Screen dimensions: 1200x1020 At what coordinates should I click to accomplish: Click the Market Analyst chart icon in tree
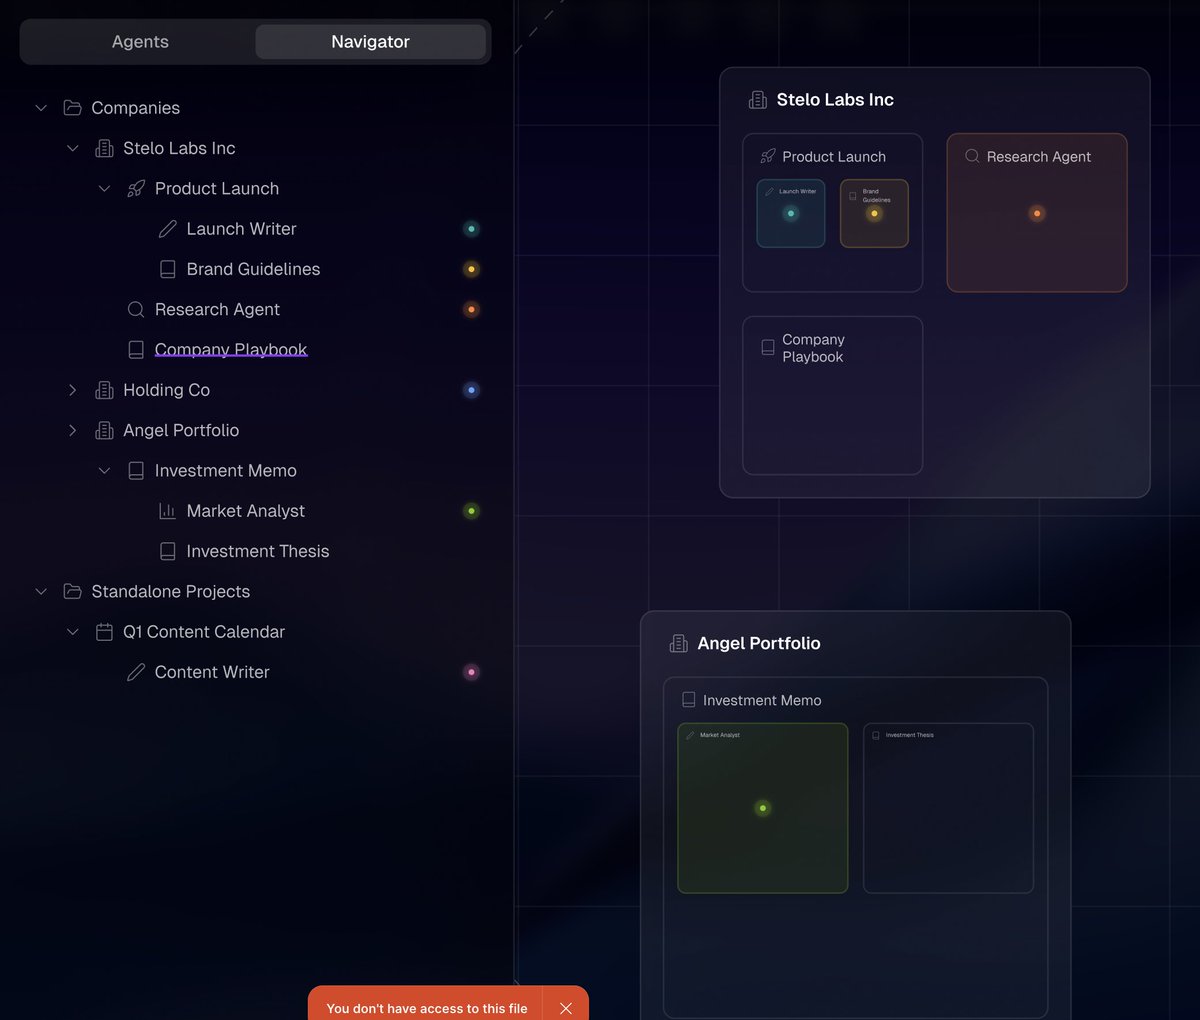point(168,511)
